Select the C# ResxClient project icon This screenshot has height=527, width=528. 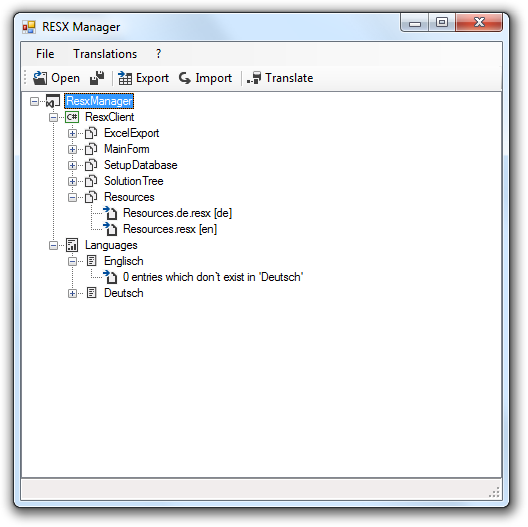[72, 117]
